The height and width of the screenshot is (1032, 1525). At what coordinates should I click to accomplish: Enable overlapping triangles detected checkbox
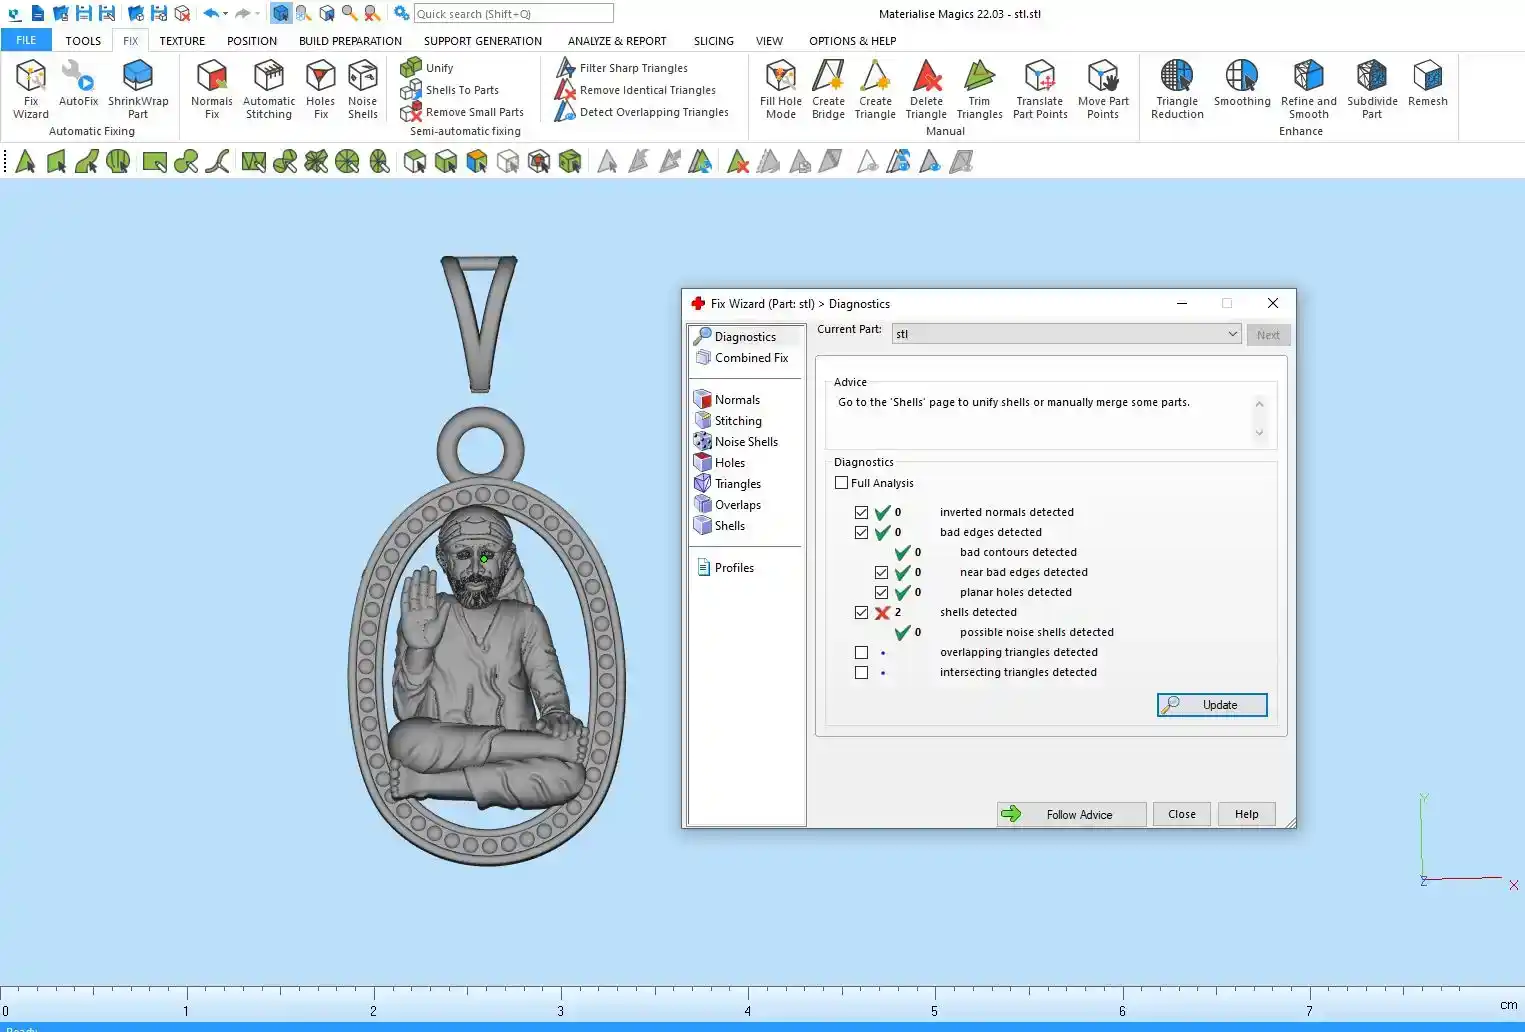point(861,652)
